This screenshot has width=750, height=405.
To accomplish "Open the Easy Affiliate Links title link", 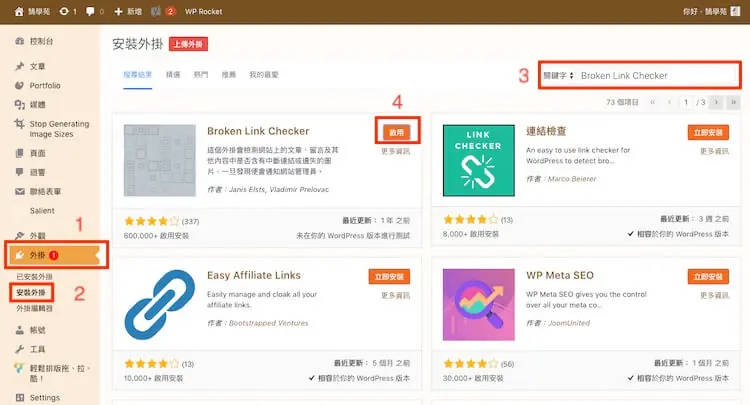I will [x=254, y=275].
